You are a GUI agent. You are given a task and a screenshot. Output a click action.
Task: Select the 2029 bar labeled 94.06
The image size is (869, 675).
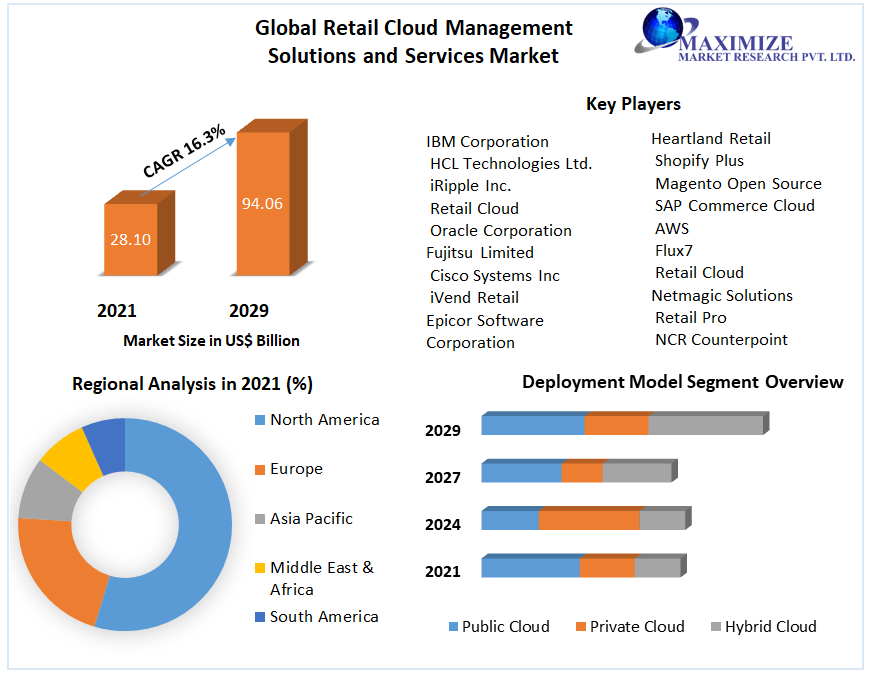point(261,204)
